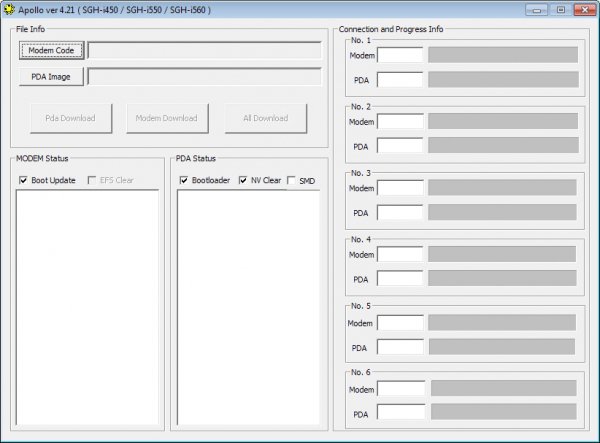Click the Pda Download button

pyautogui.click(x=71, y=118)
